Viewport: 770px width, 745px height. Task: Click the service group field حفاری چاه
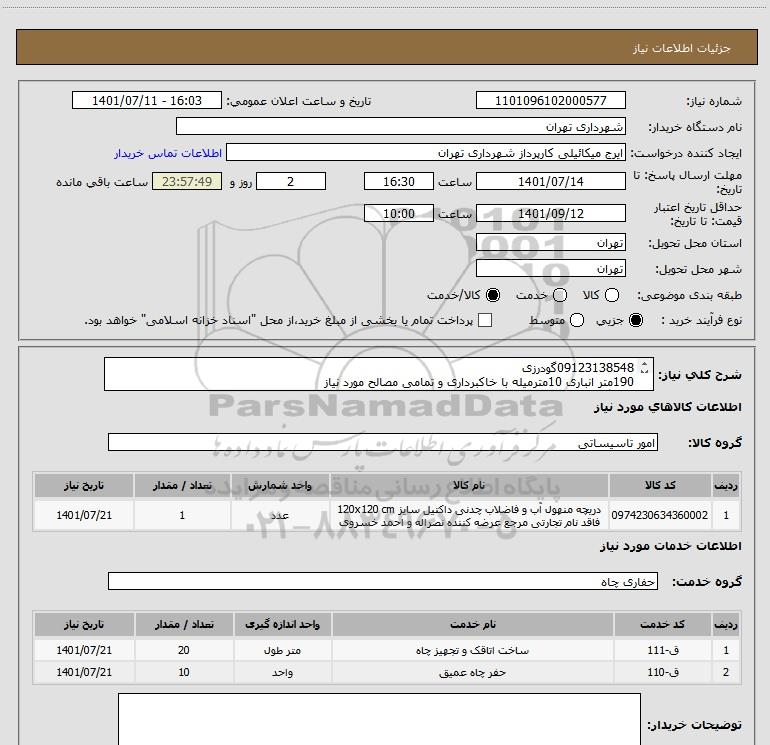pyautogui.click(x=383, y=581)
